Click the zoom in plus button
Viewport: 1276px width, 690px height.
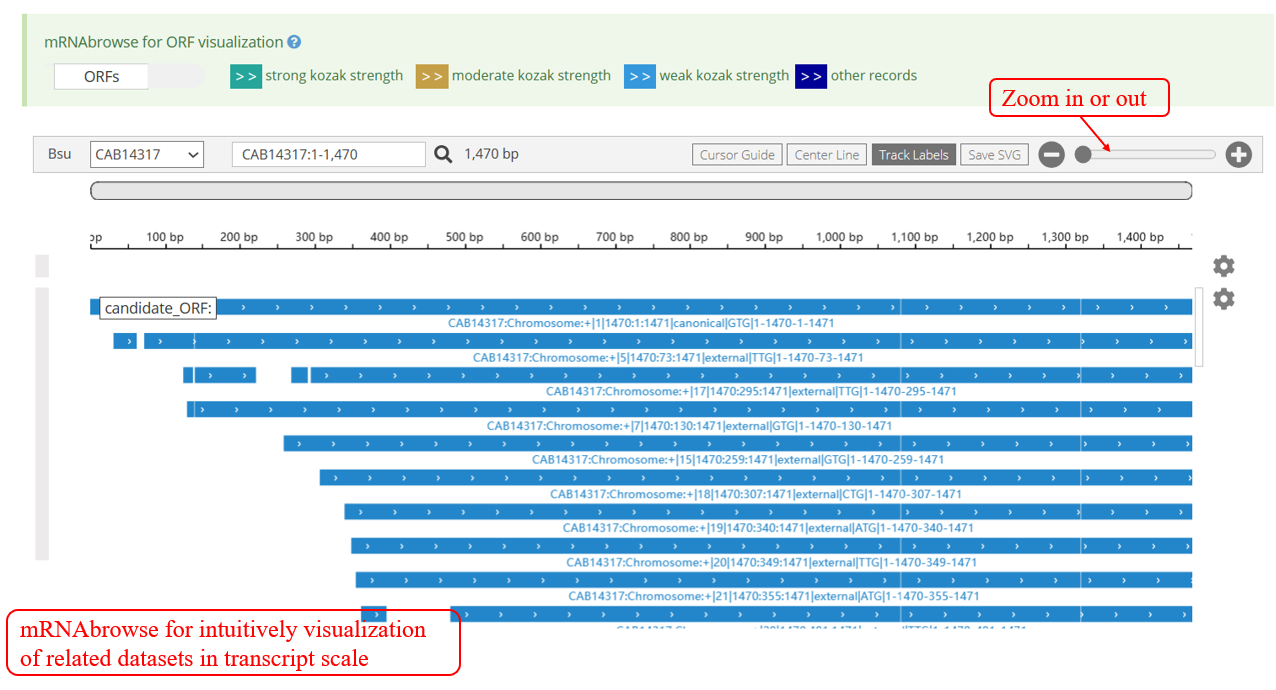point(1238,155)
